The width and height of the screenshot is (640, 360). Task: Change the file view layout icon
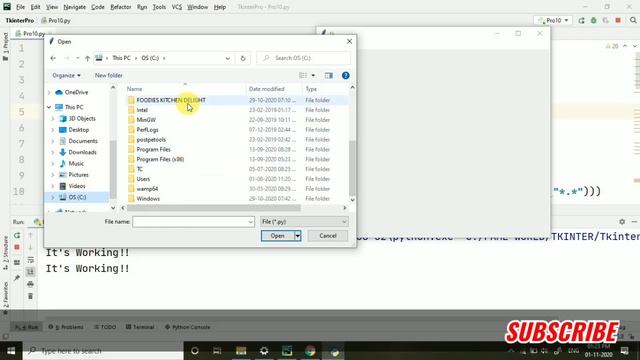[x=303, y=76]
